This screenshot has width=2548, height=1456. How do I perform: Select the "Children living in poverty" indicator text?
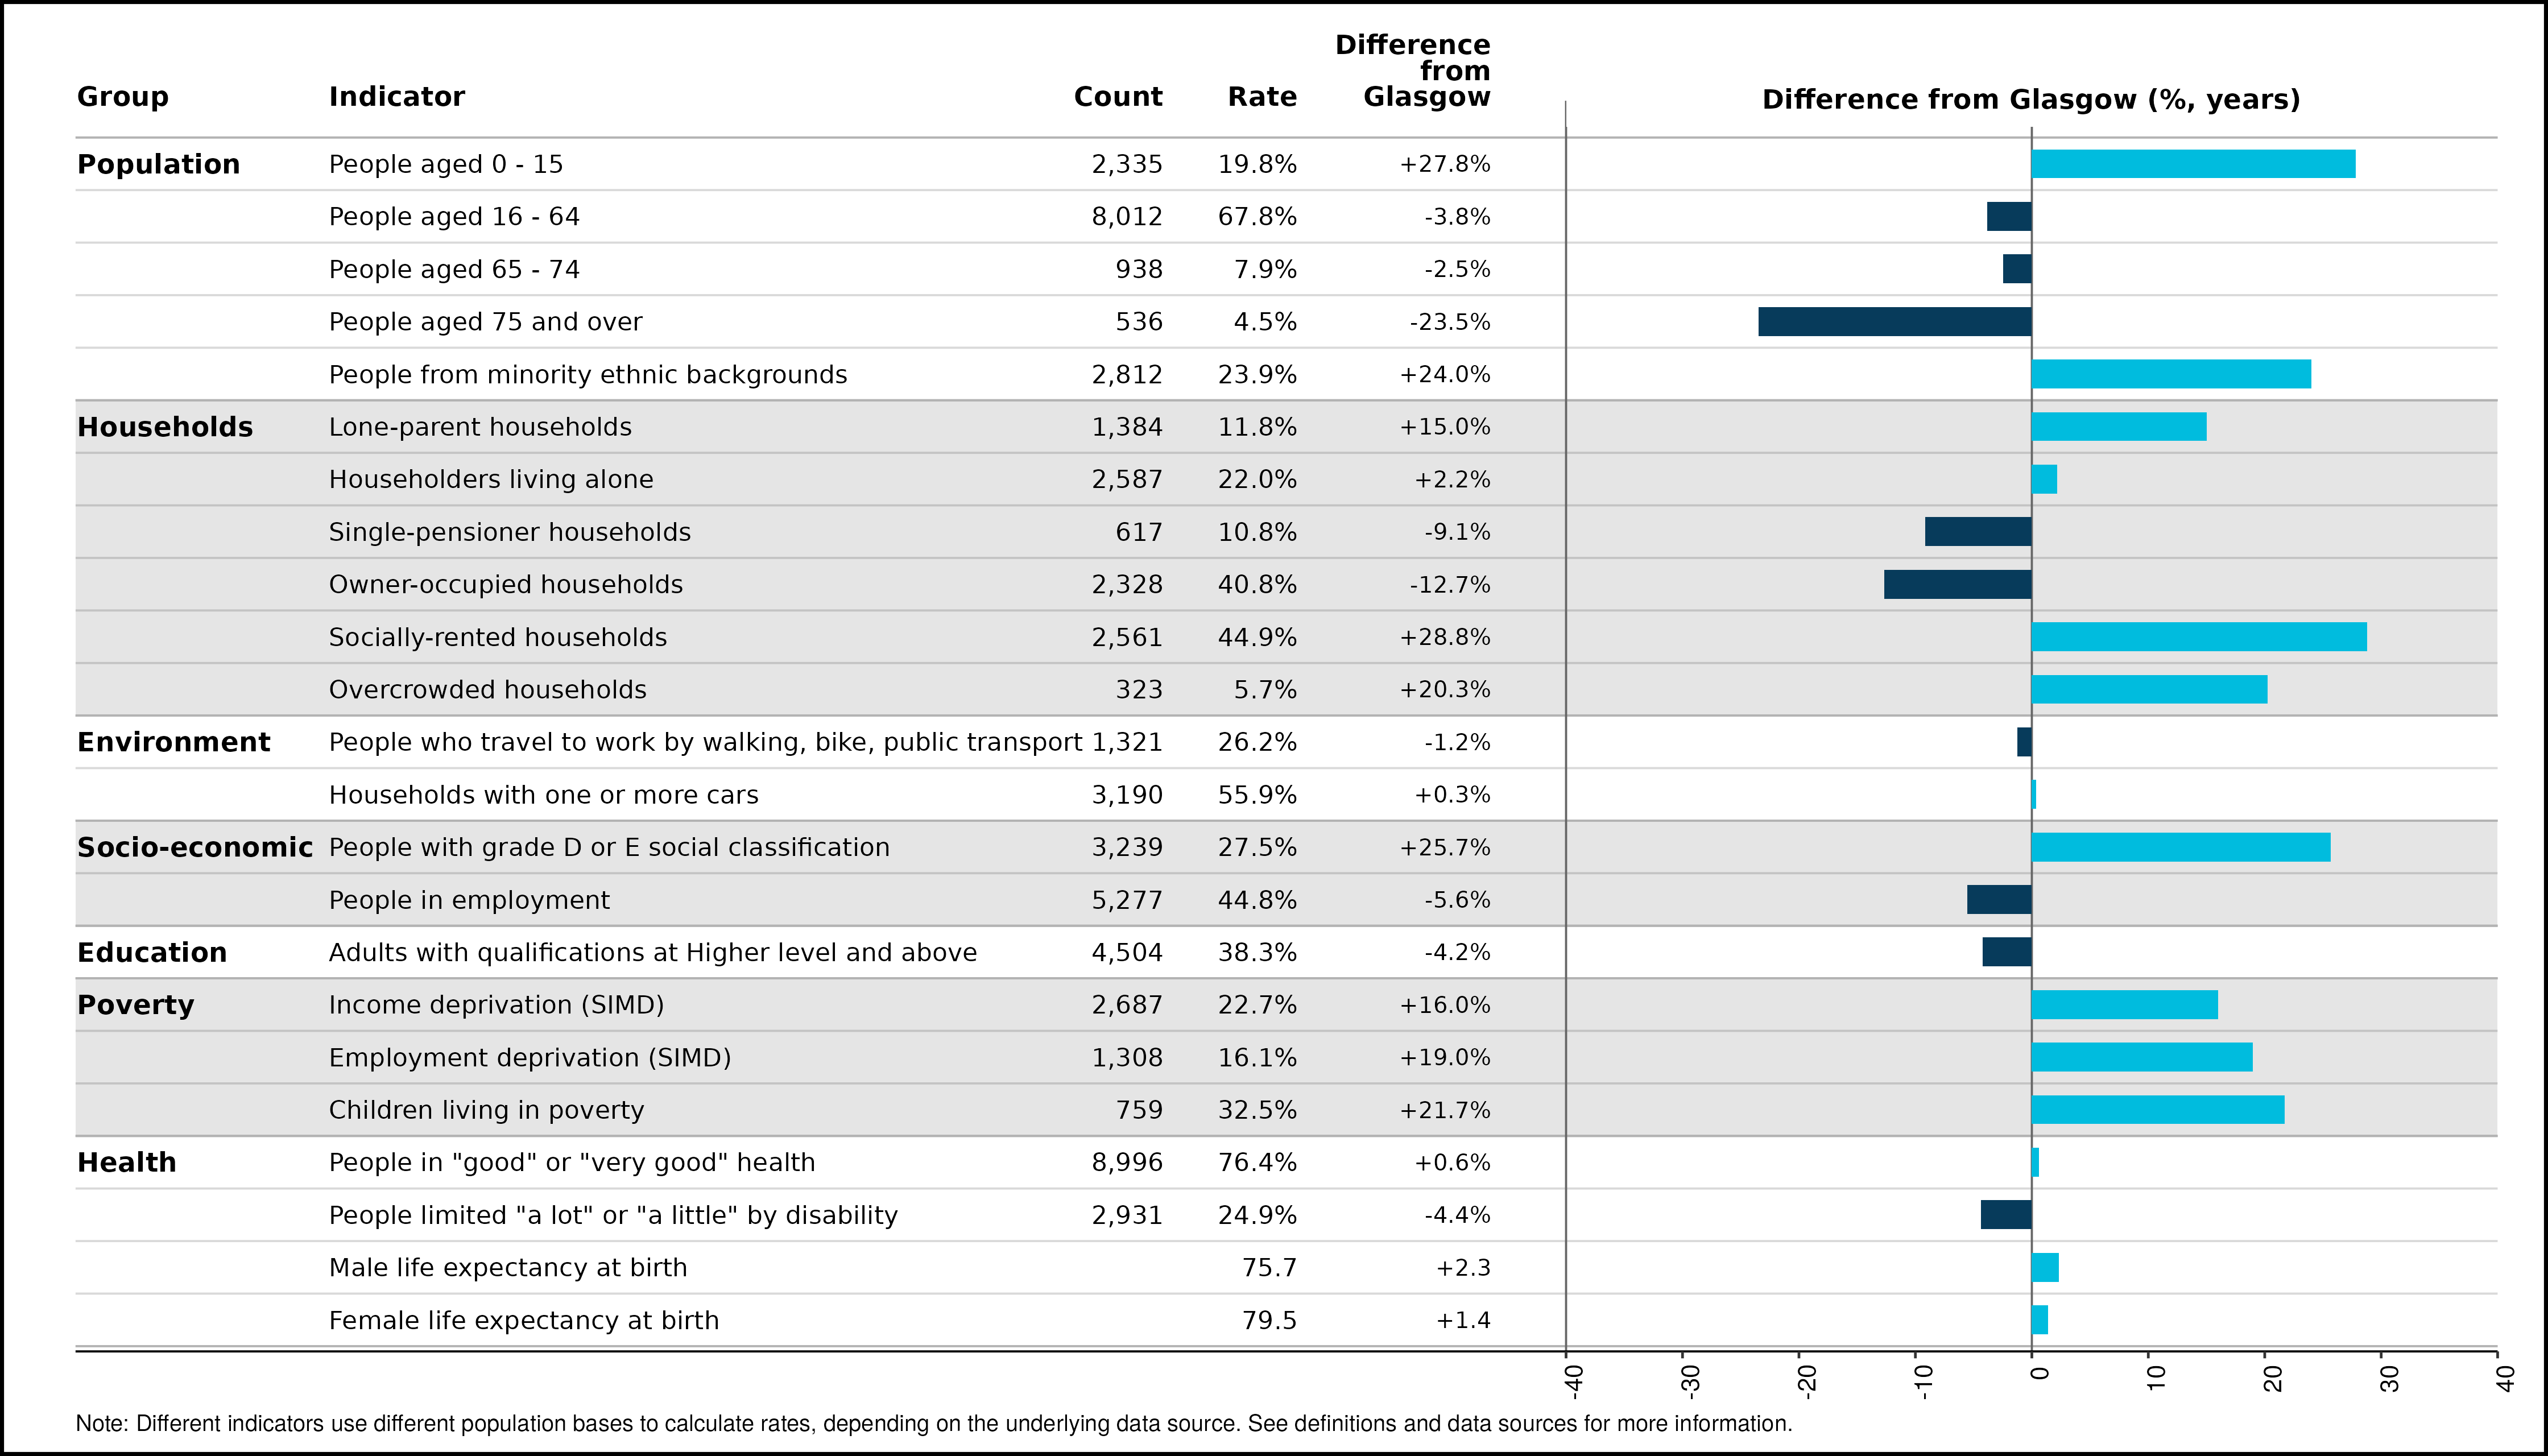(486, 1110)
